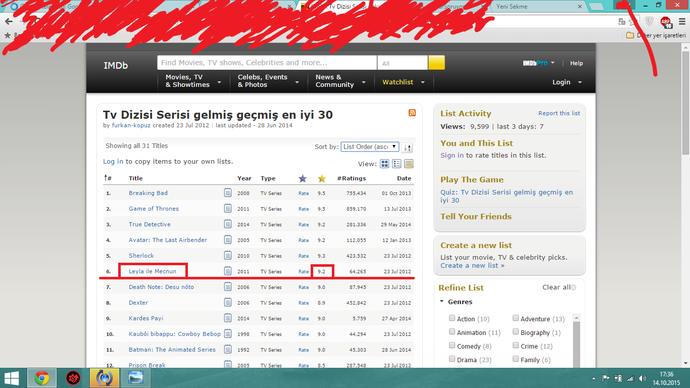Reverse sort order arrow icon
Image resolution: width=690 pixels, height=388 pixels.
(x=407, y=147)
